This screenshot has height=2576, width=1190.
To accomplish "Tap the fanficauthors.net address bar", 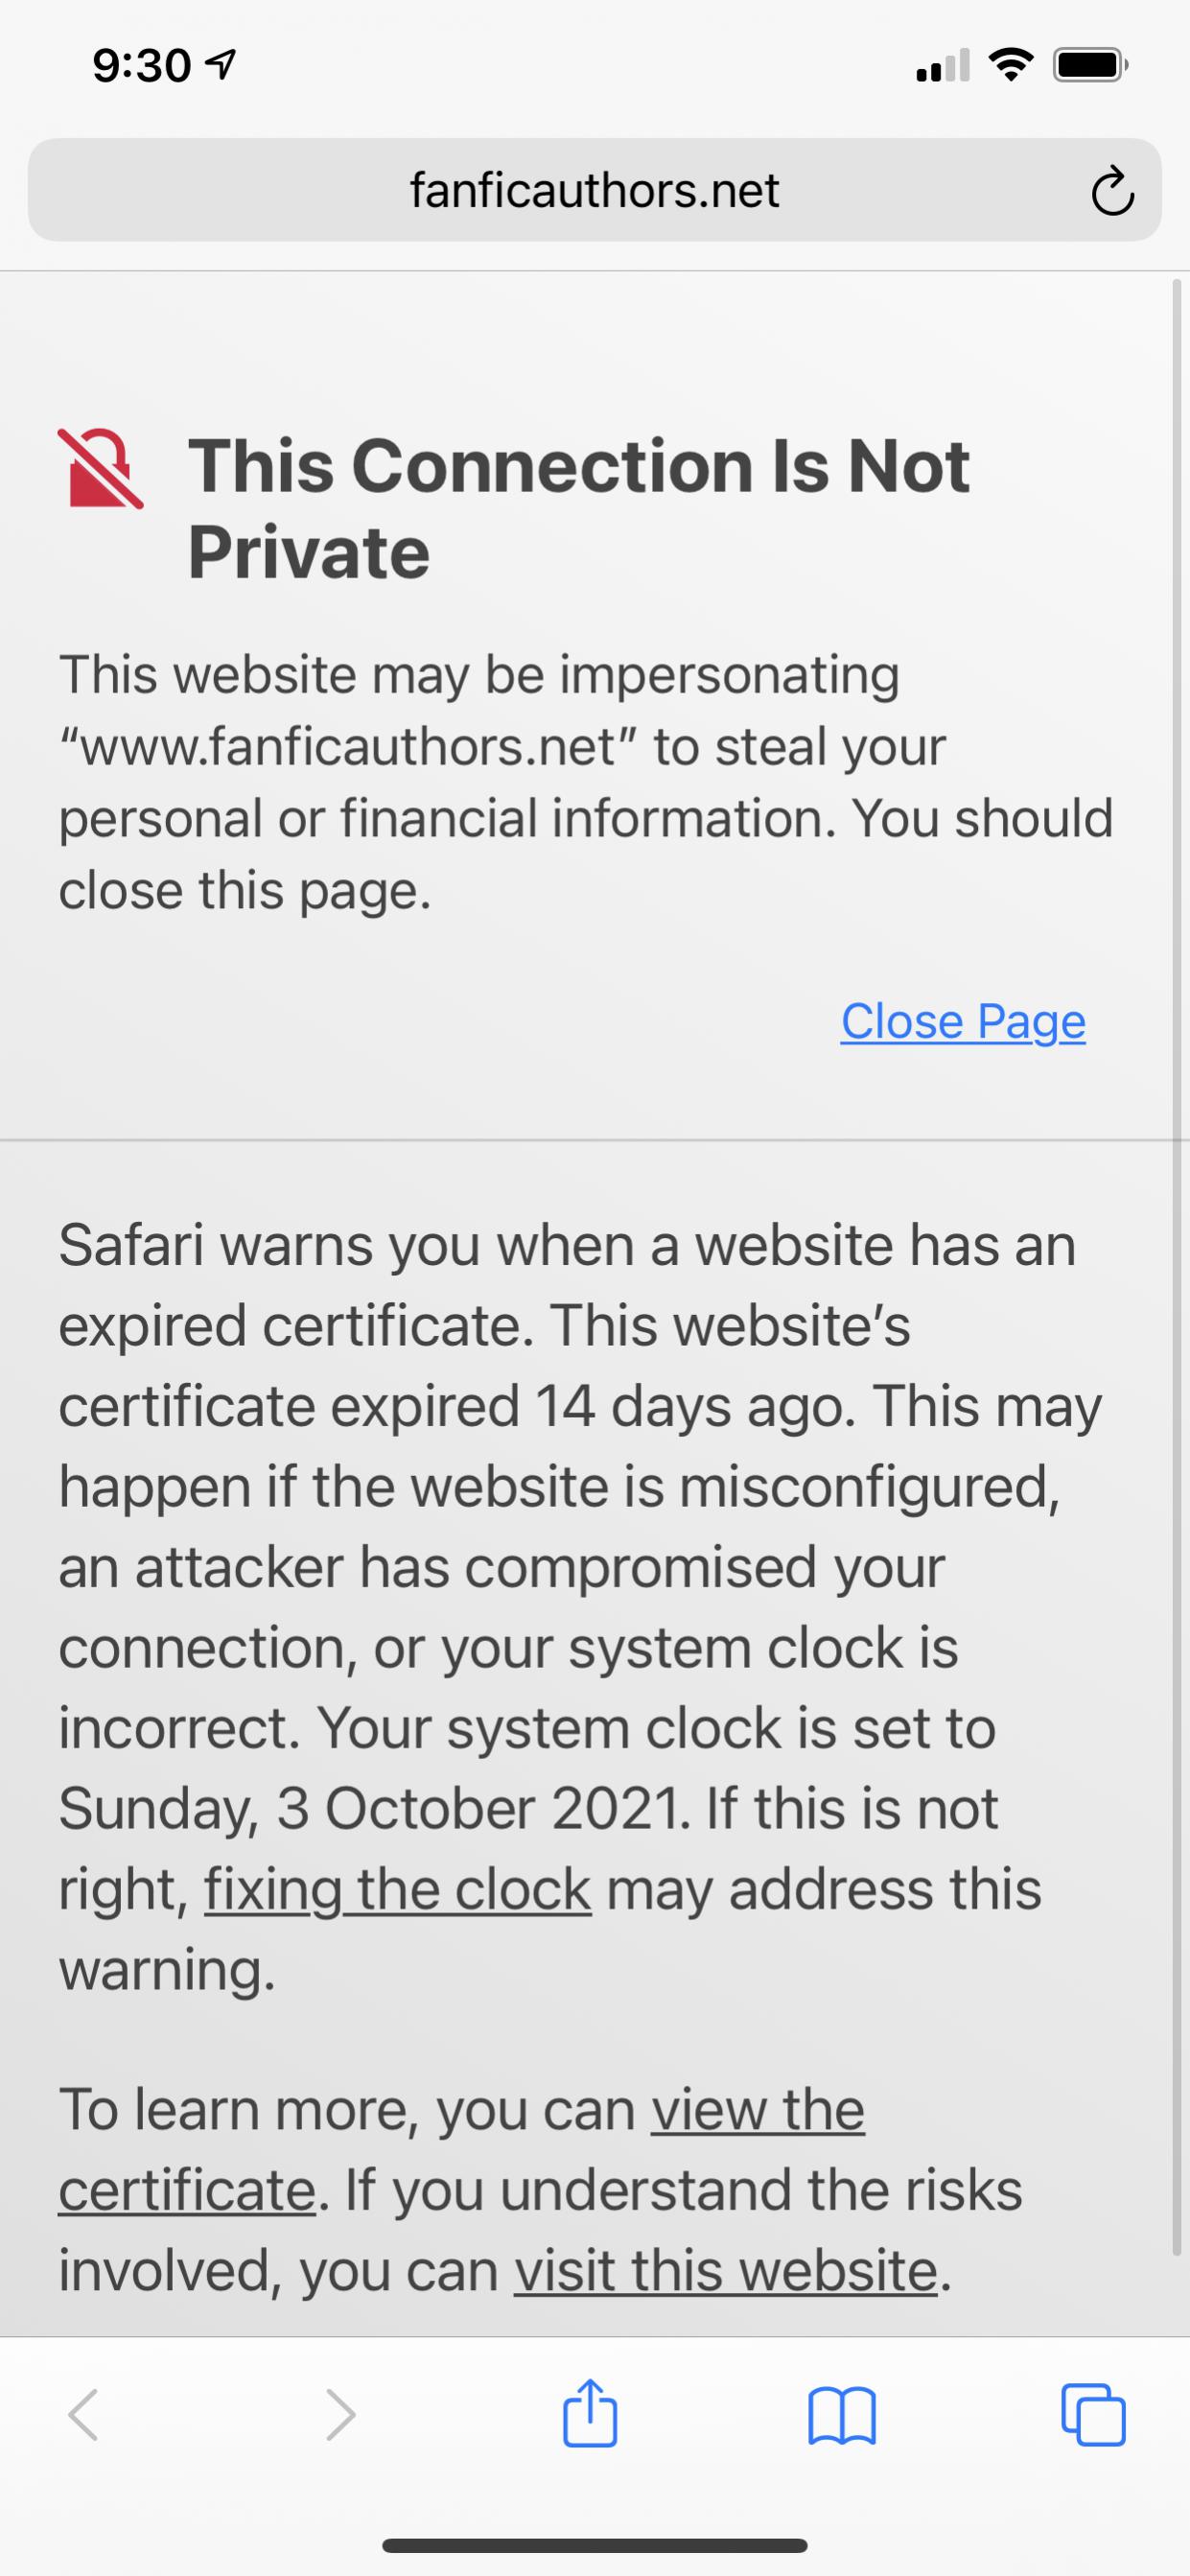I will point(594,190).
